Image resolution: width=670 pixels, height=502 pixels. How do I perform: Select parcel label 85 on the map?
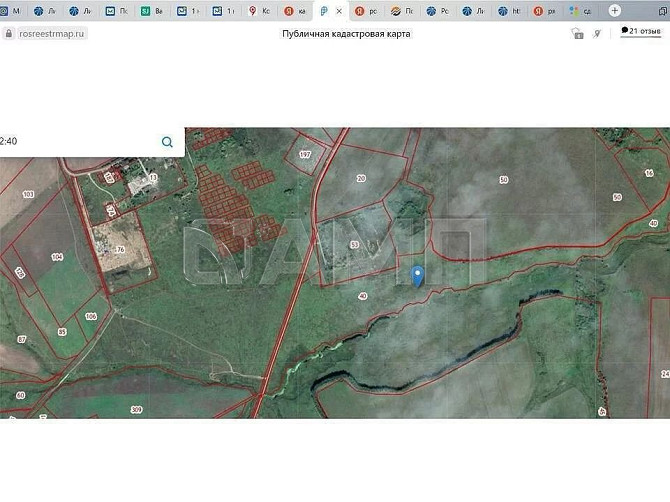62,332
